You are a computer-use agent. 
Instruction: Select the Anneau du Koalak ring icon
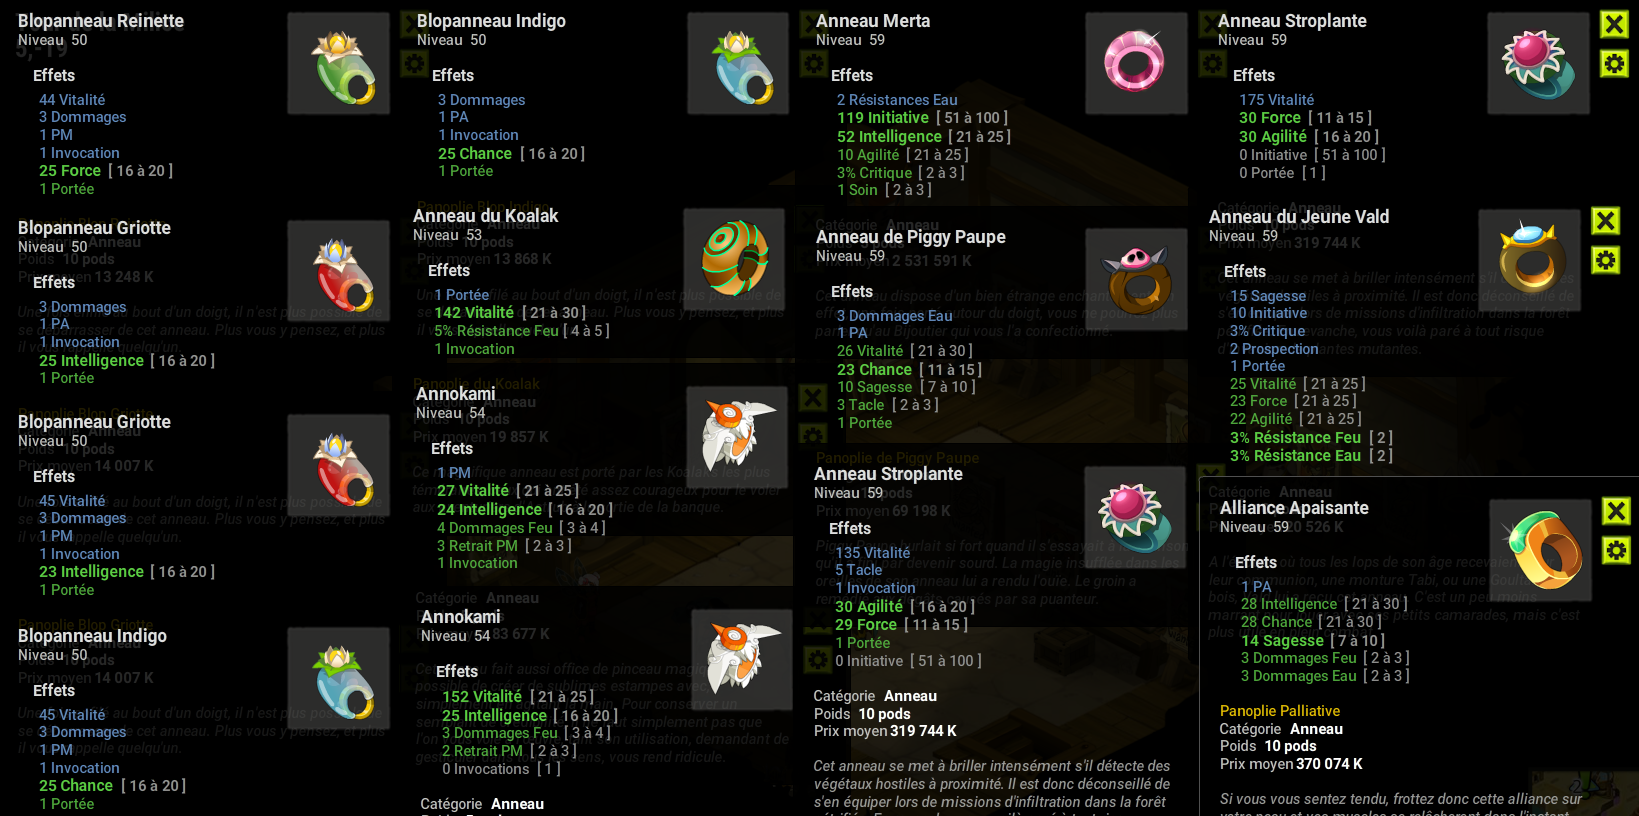[x=735, y=259]
